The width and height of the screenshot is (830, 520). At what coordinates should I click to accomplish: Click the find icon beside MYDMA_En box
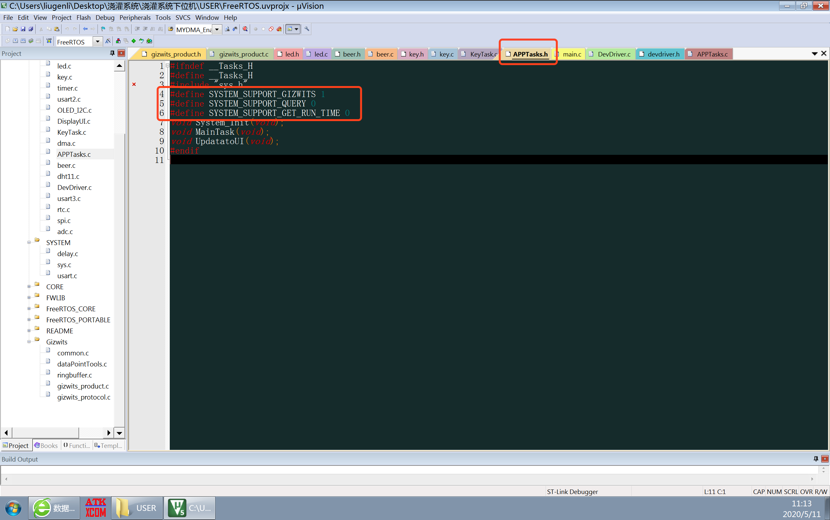tap(227, 29)
